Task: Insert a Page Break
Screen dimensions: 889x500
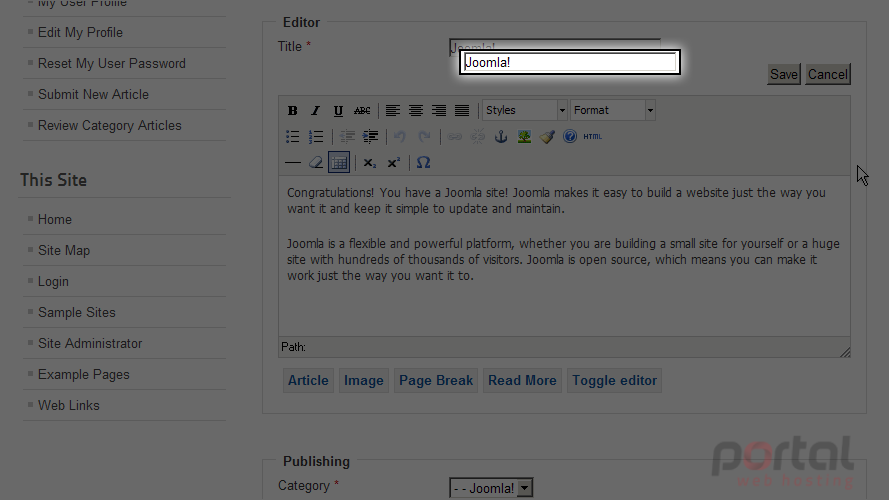Action: [436, 380]
